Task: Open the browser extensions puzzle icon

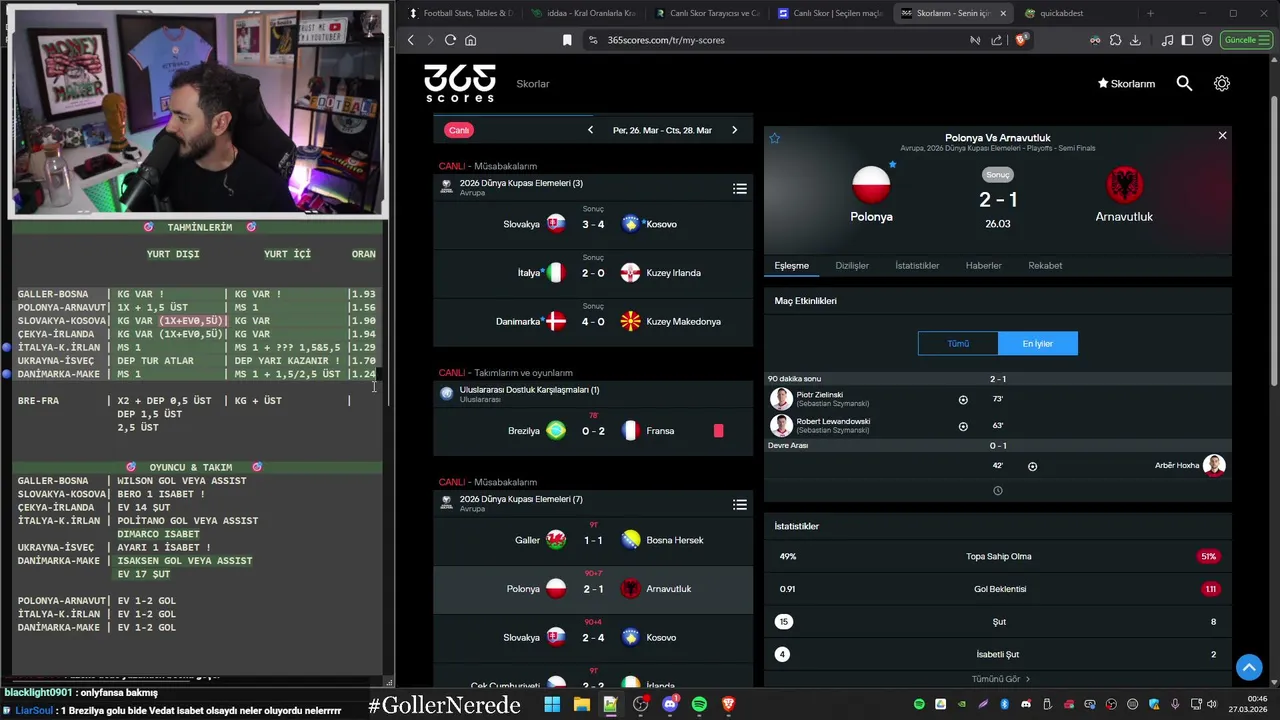Action: click(x=1115, y=40)
